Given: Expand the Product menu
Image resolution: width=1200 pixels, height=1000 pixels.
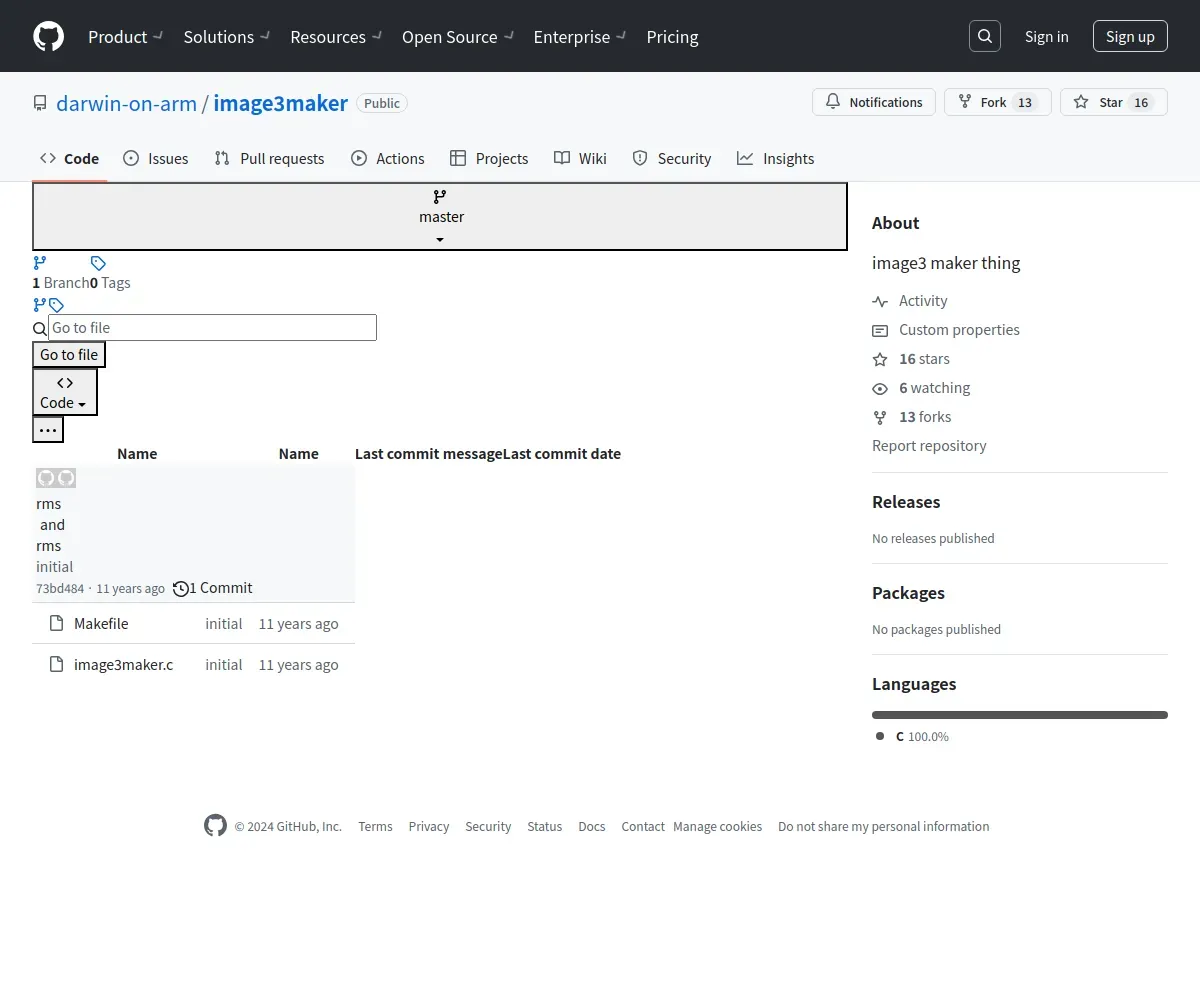Looking at the screenshot, I should [125, 37].
